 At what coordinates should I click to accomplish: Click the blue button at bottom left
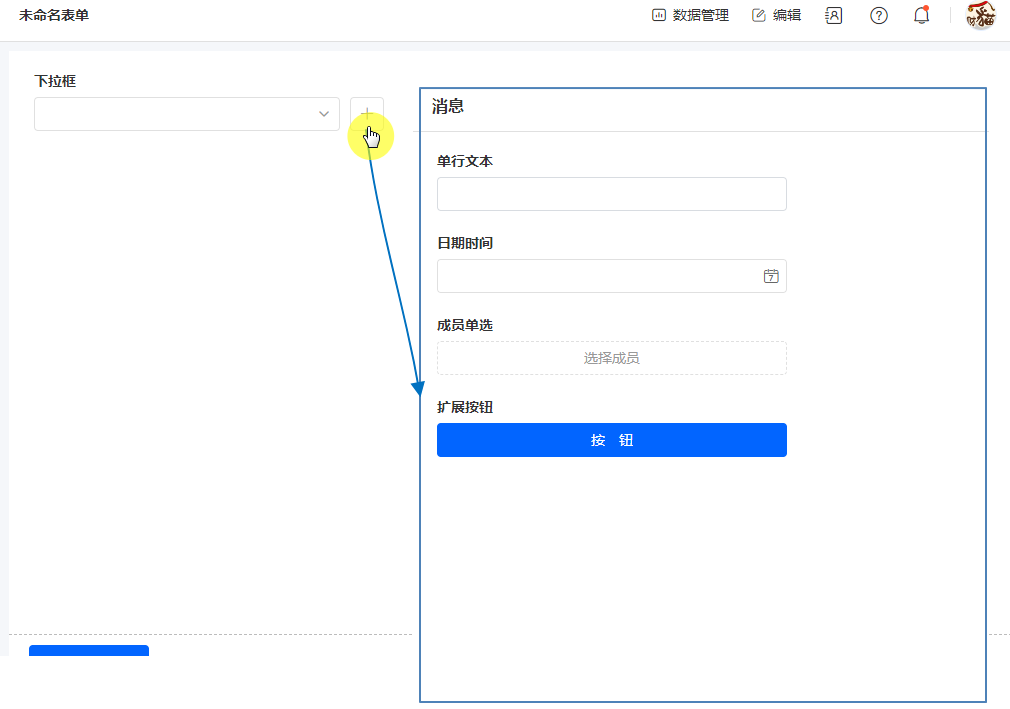click(88, 651)
